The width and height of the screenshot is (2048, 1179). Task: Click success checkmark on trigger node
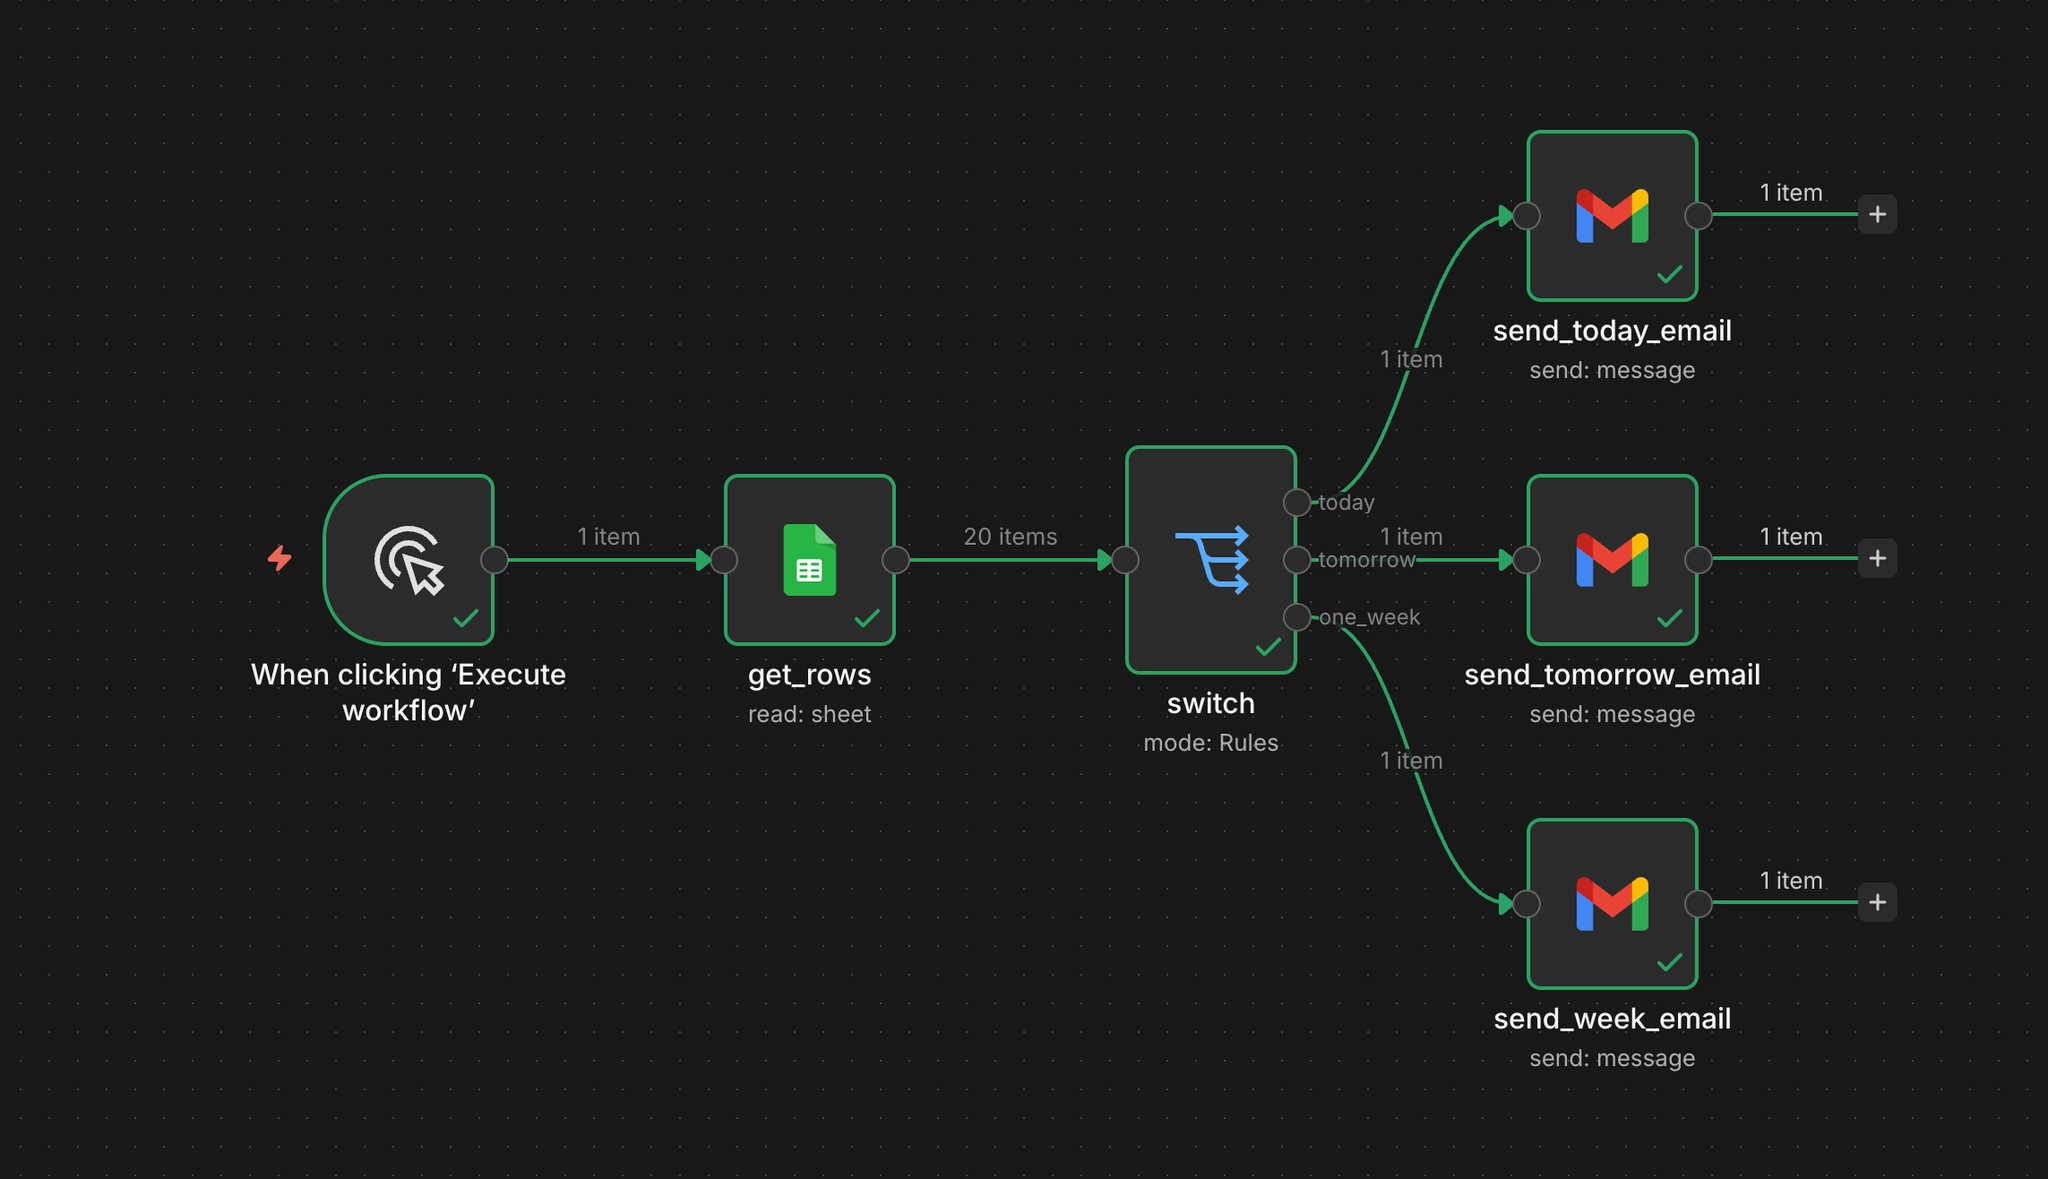(466, 619)
